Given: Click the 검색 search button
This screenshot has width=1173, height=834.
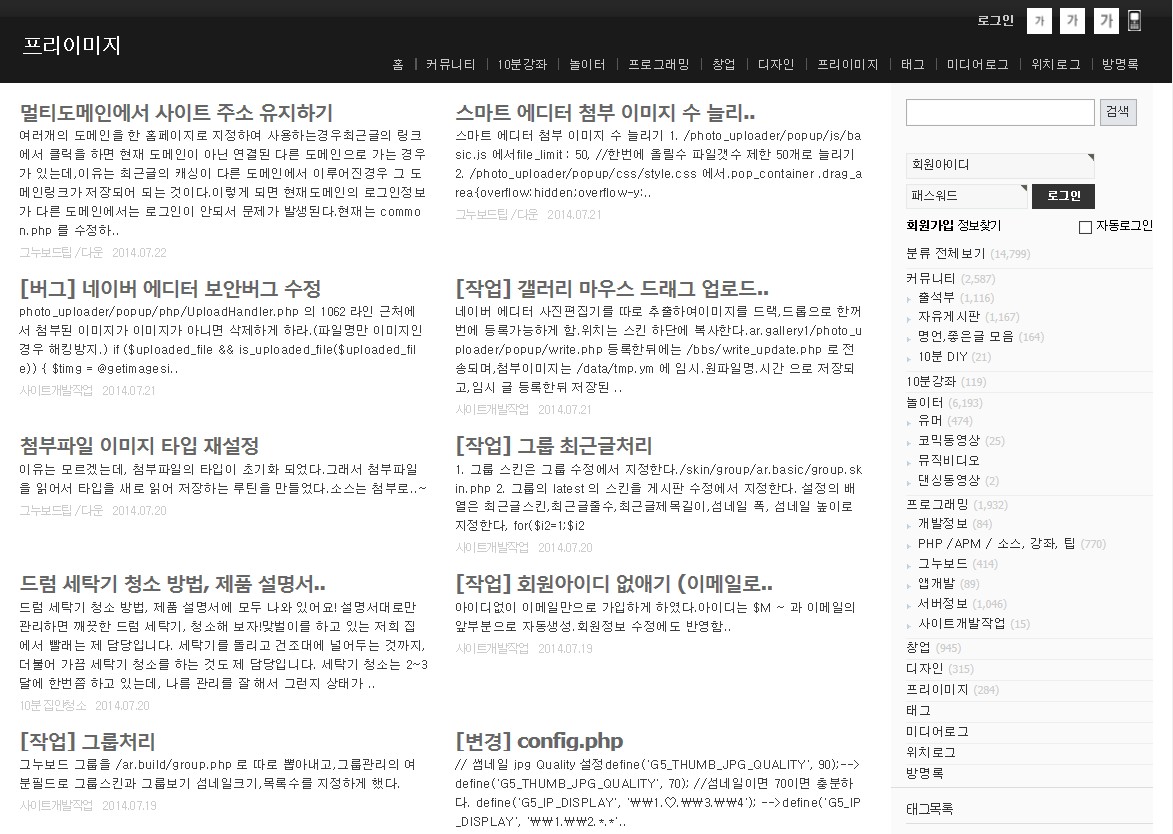Looking at the screenshot, I should 1118,112.
